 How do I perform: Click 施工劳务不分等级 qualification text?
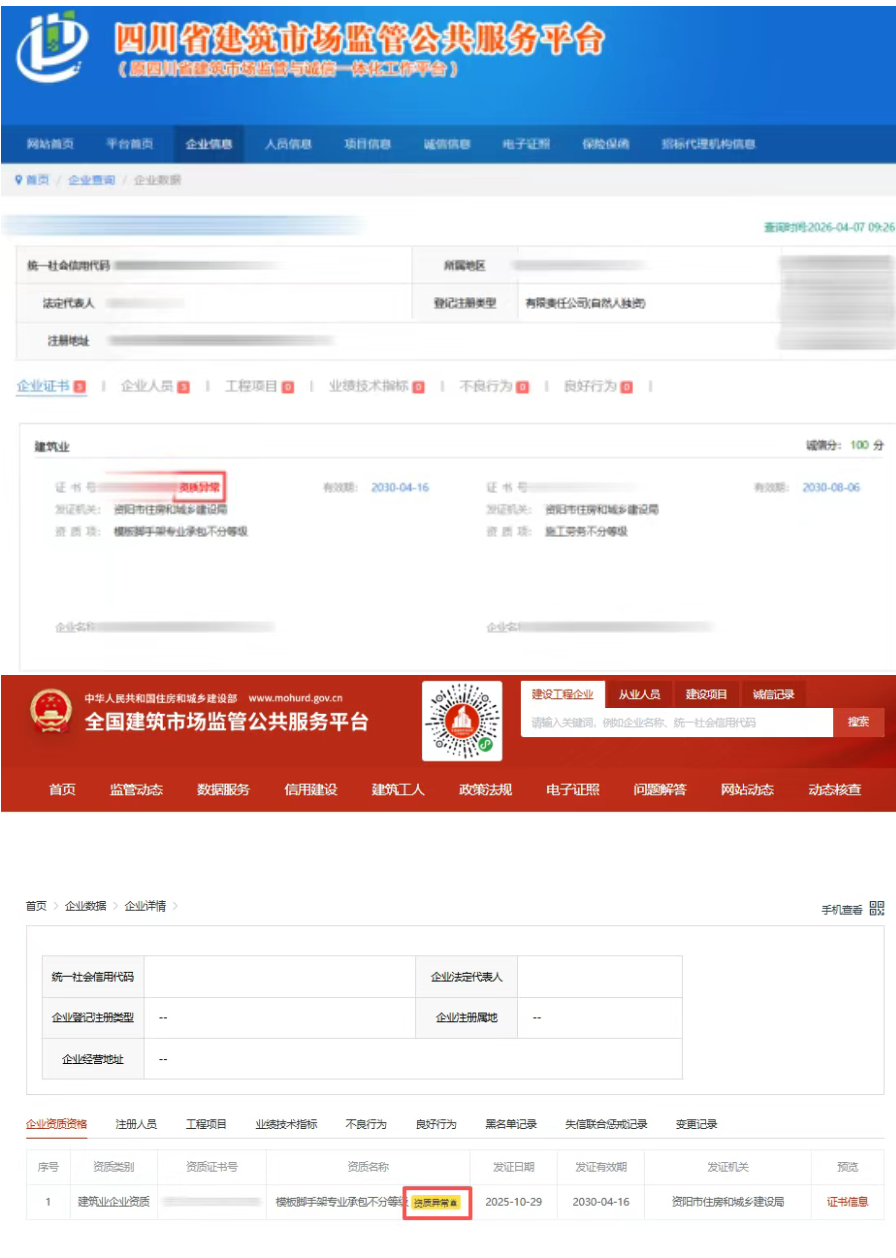click(586, 531)
